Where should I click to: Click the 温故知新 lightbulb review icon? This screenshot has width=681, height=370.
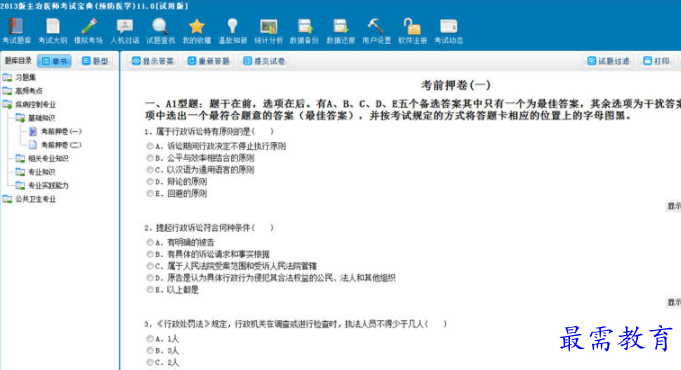[x=232, y=31]
